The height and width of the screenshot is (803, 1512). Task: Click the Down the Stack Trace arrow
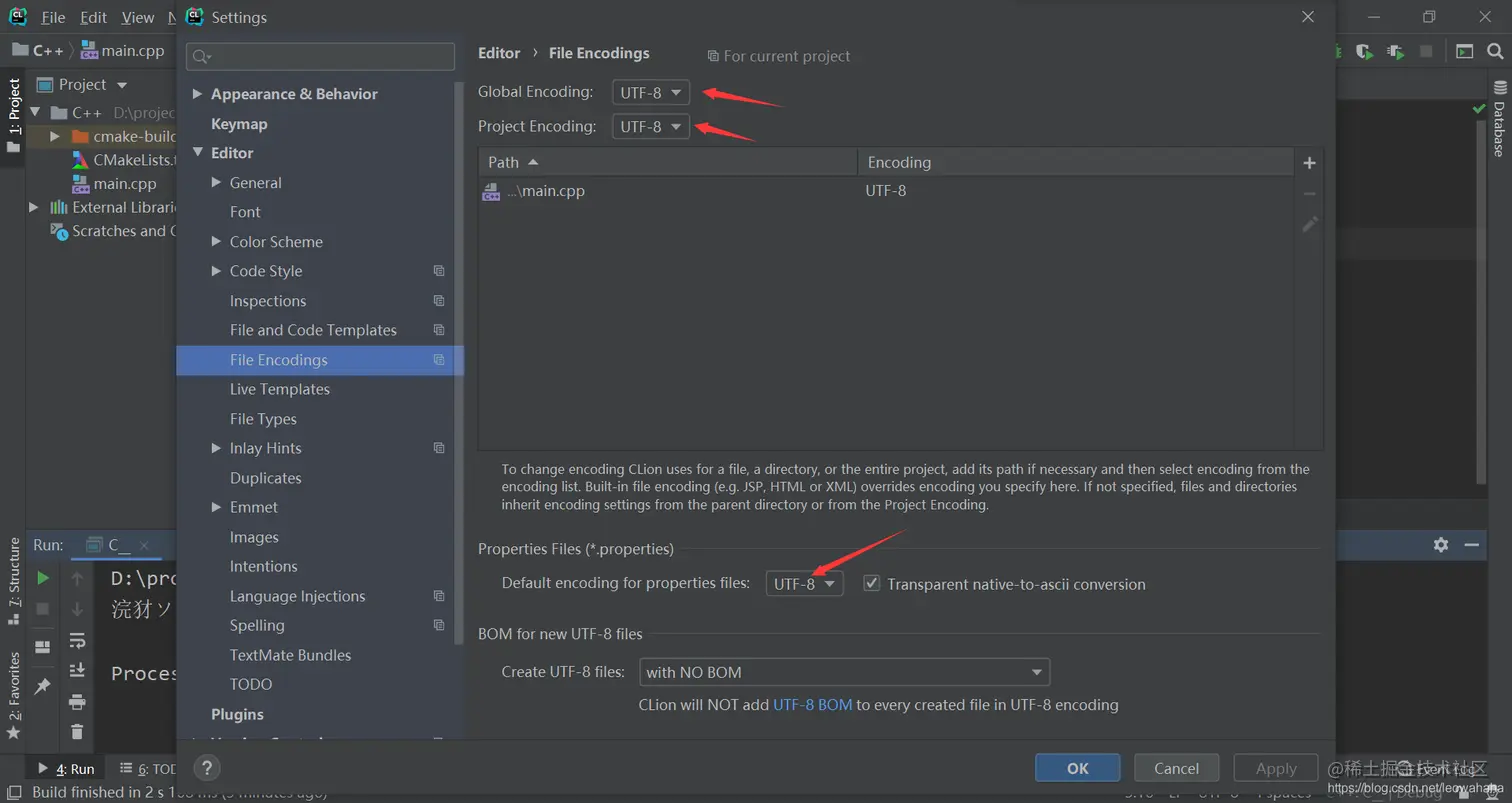tap(77, 609)
